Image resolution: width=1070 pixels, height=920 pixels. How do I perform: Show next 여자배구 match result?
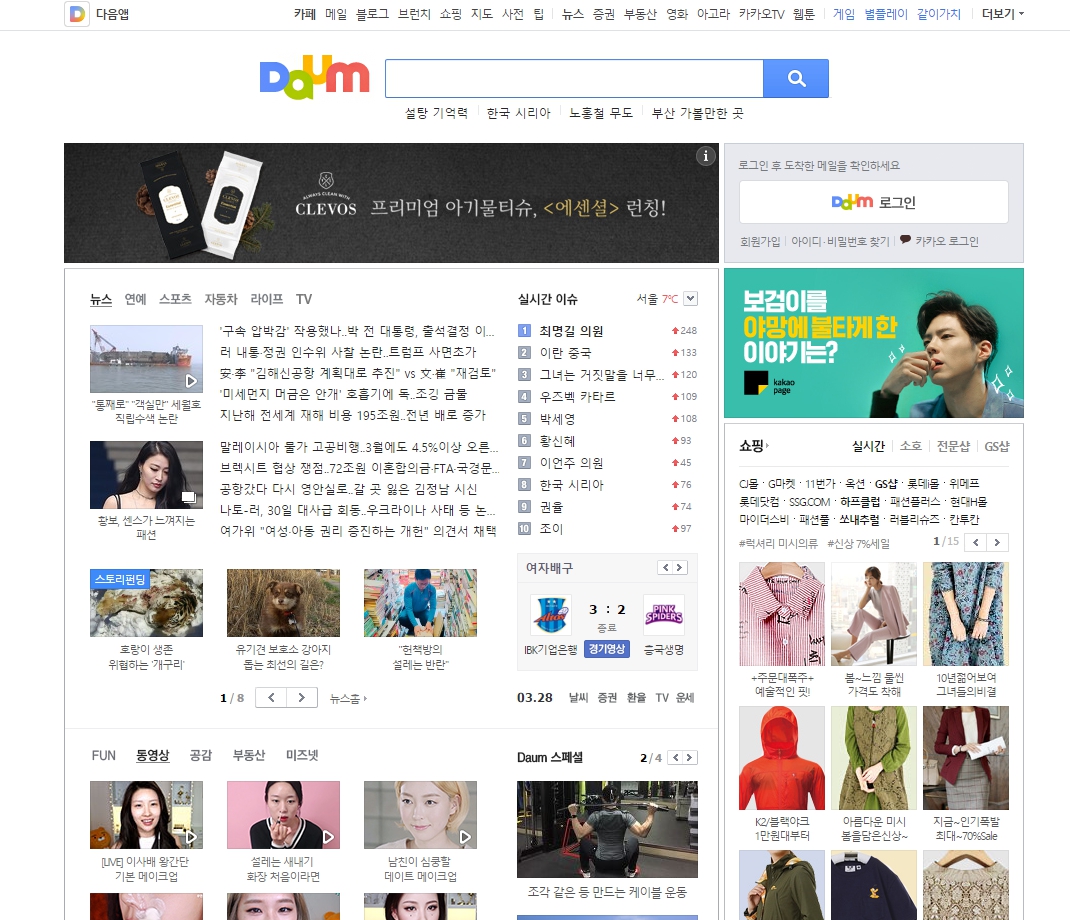[680, 568]
